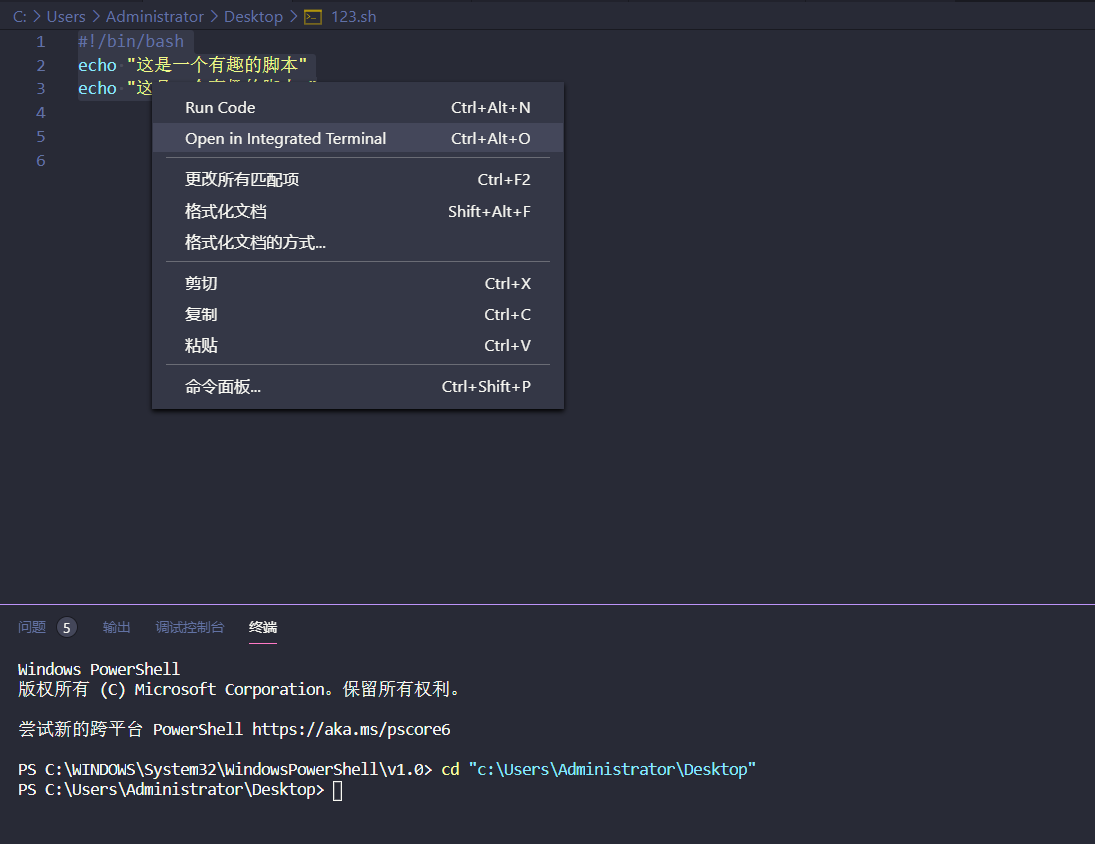Image resolution: width=1095 pixels, height=844 pixels.
Task: Select 复制 to copy the selection
Action: pyautogui.click(x=199, y=314)
